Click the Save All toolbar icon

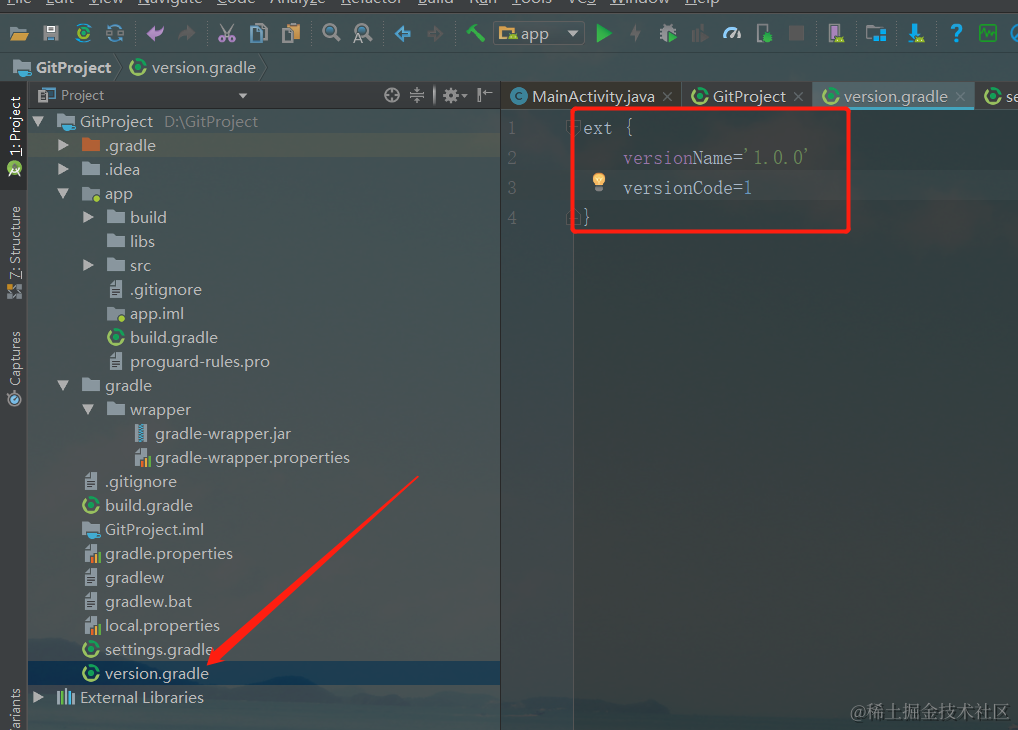pyautogui.click(x=51, y=33)
